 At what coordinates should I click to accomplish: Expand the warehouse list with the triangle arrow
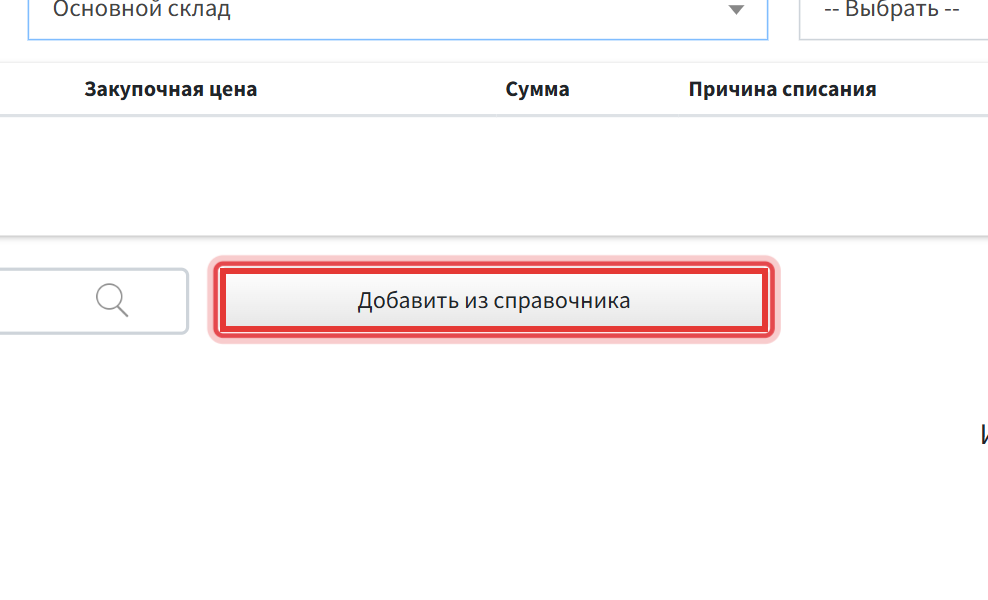(x=736, y=9)
